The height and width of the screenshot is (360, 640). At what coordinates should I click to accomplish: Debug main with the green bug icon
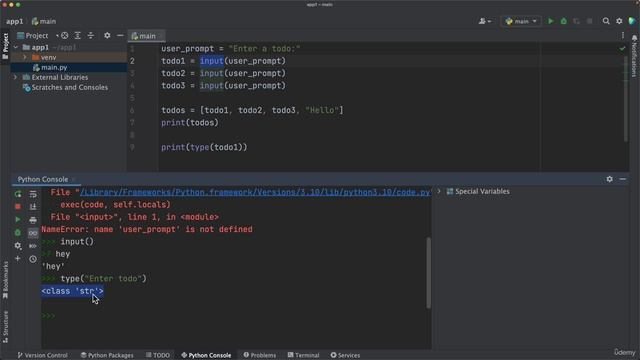pos(564,21)
